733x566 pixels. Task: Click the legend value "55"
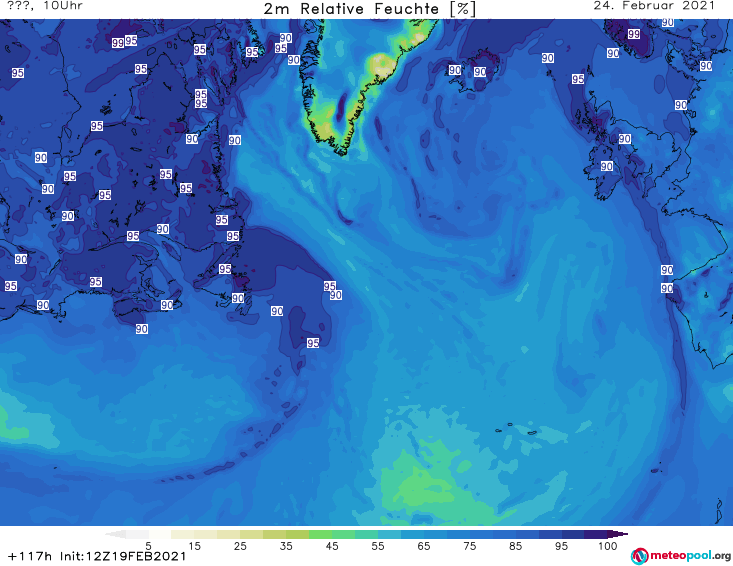click(378, 546)
